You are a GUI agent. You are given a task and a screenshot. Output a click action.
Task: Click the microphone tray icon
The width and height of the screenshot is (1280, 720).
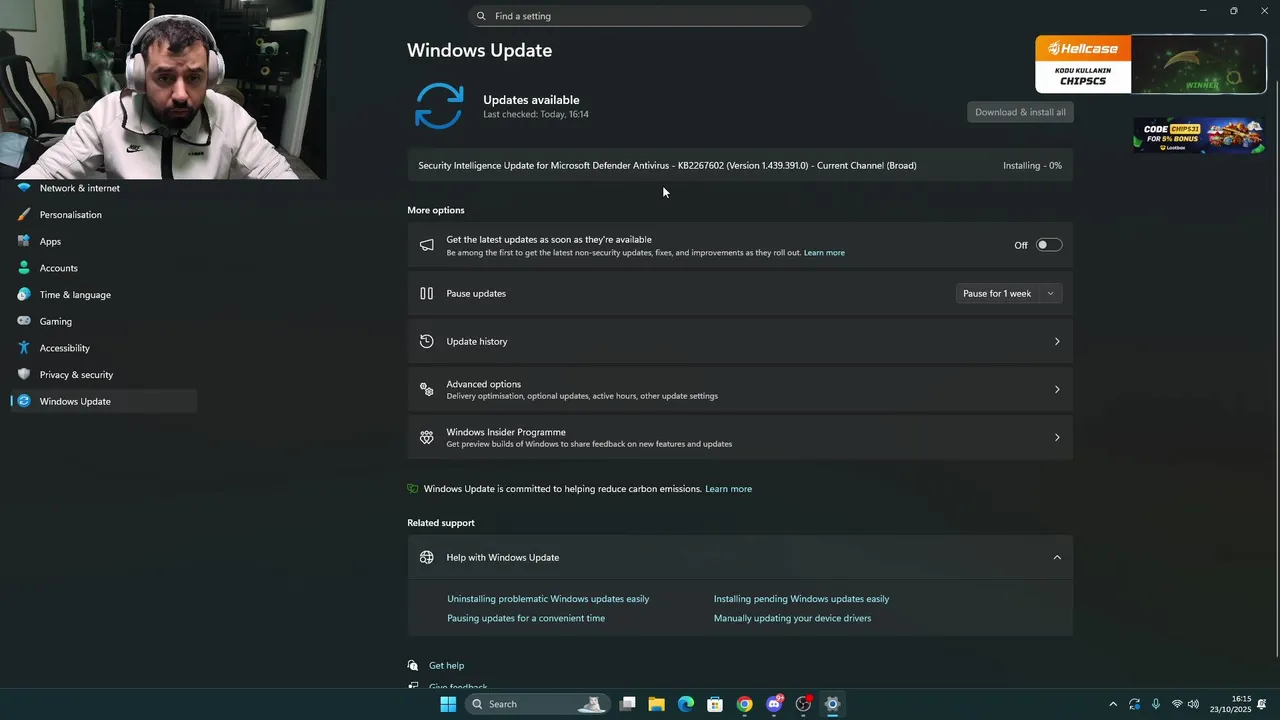[1157, 705]
